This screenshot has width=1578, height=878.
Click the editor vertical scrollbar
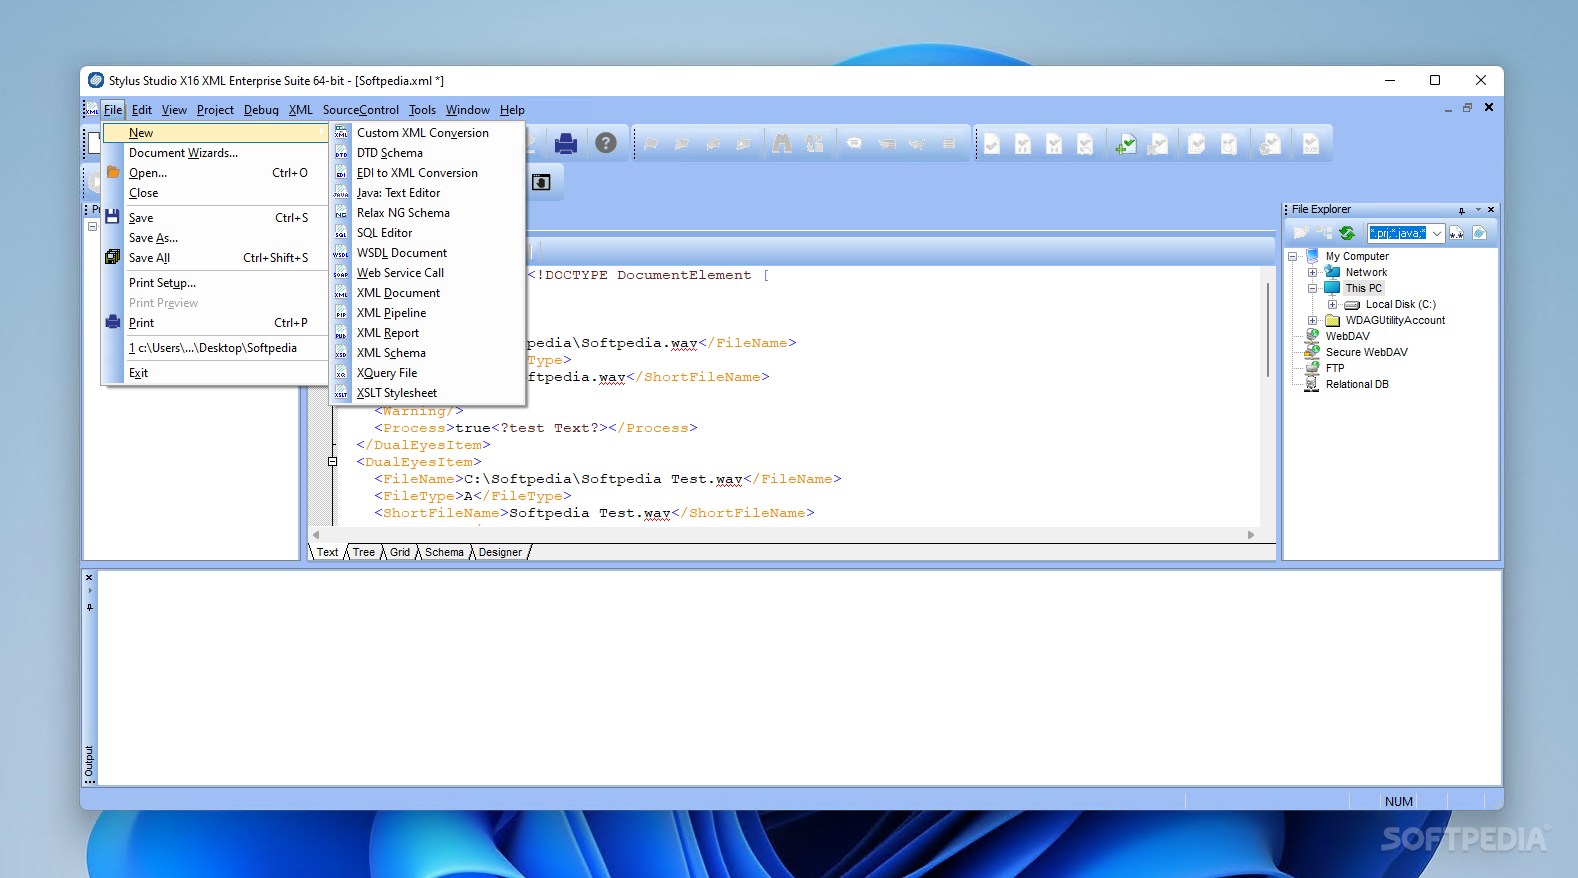(x=1268, y=330)
